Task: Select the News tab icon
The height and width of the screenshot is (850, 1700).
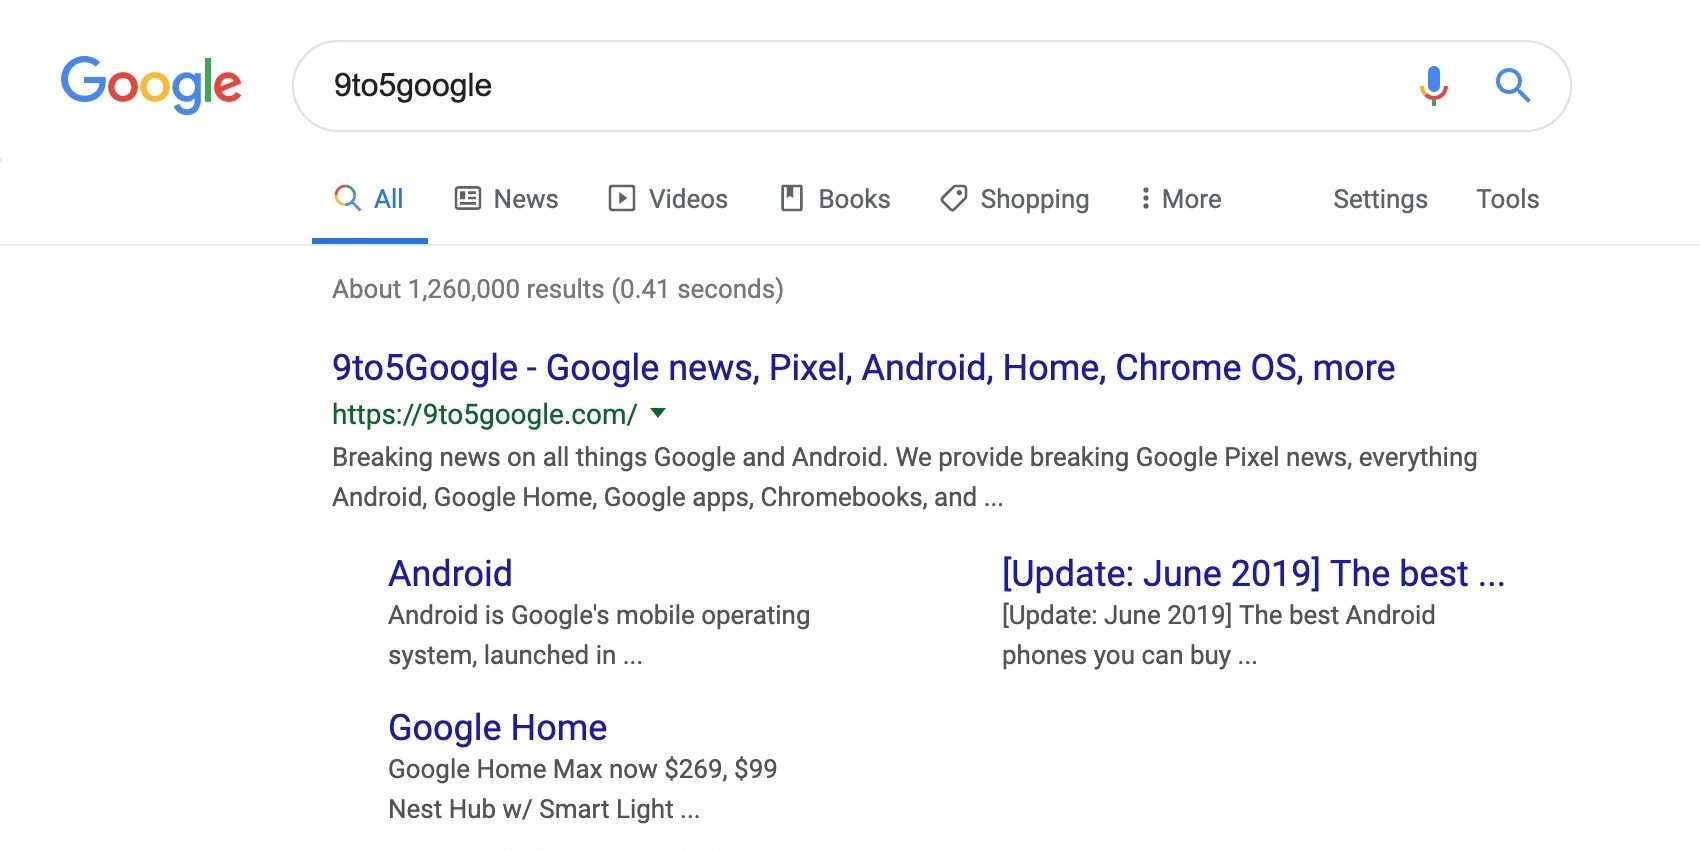Action: (466, 198)
